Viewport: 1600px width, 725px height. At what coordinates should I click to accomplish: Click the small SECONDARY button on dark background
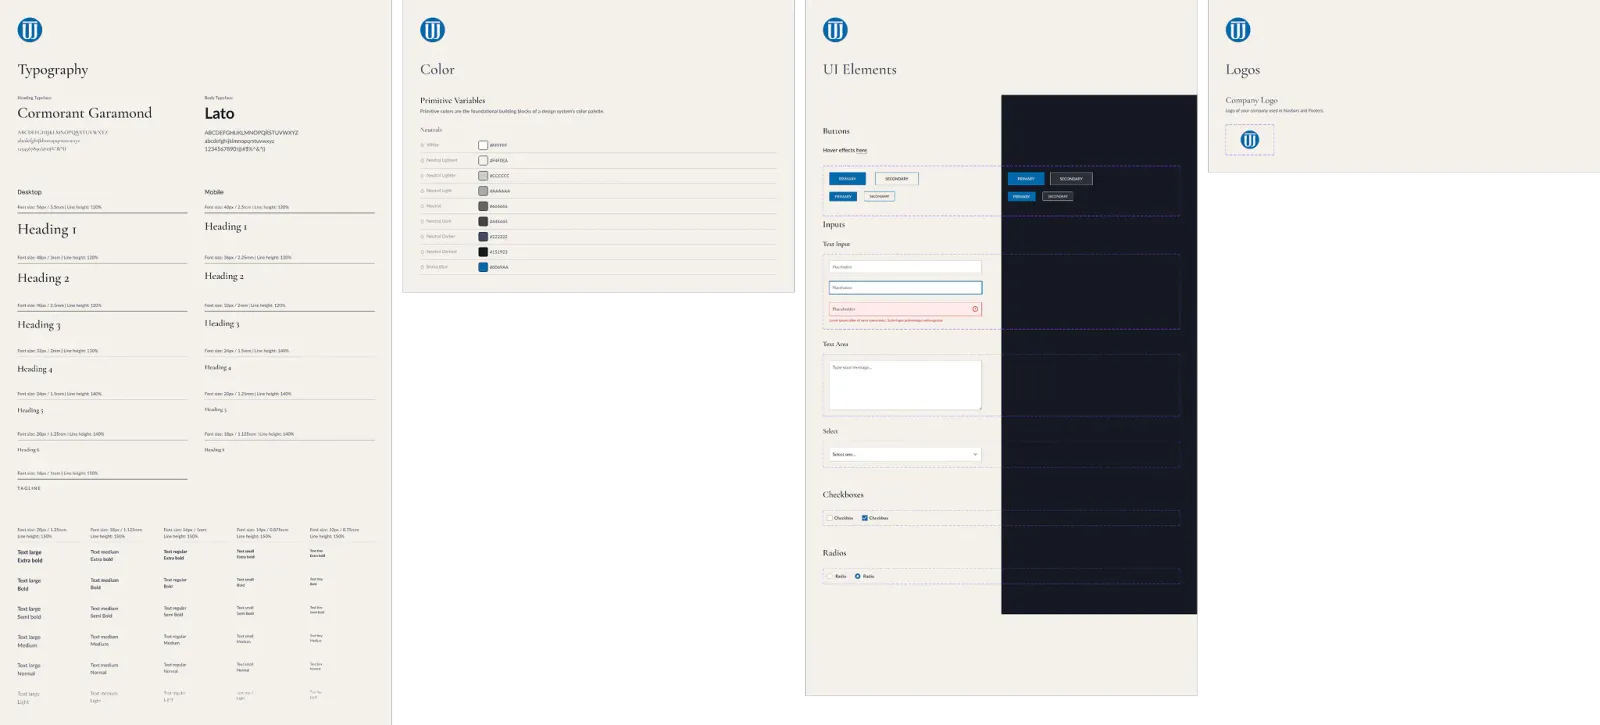point(1058,196)
